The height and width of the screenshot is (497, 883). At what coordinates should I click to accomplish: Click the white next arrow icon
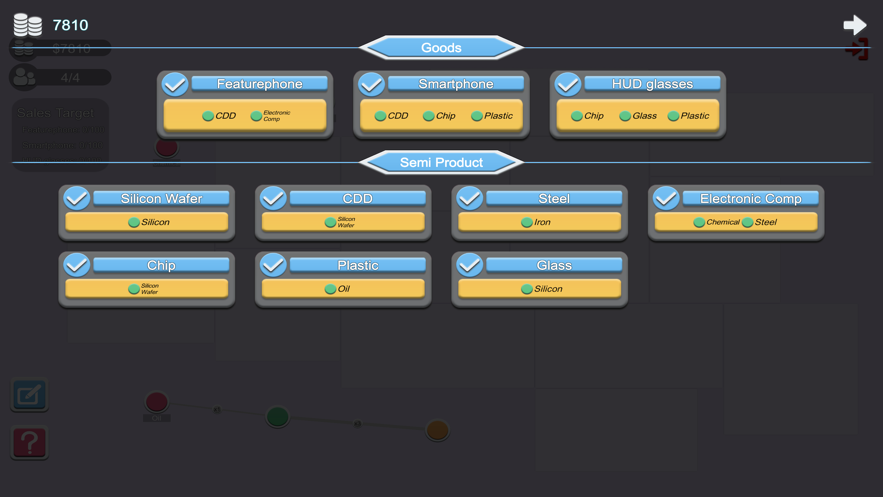(854, 25)
